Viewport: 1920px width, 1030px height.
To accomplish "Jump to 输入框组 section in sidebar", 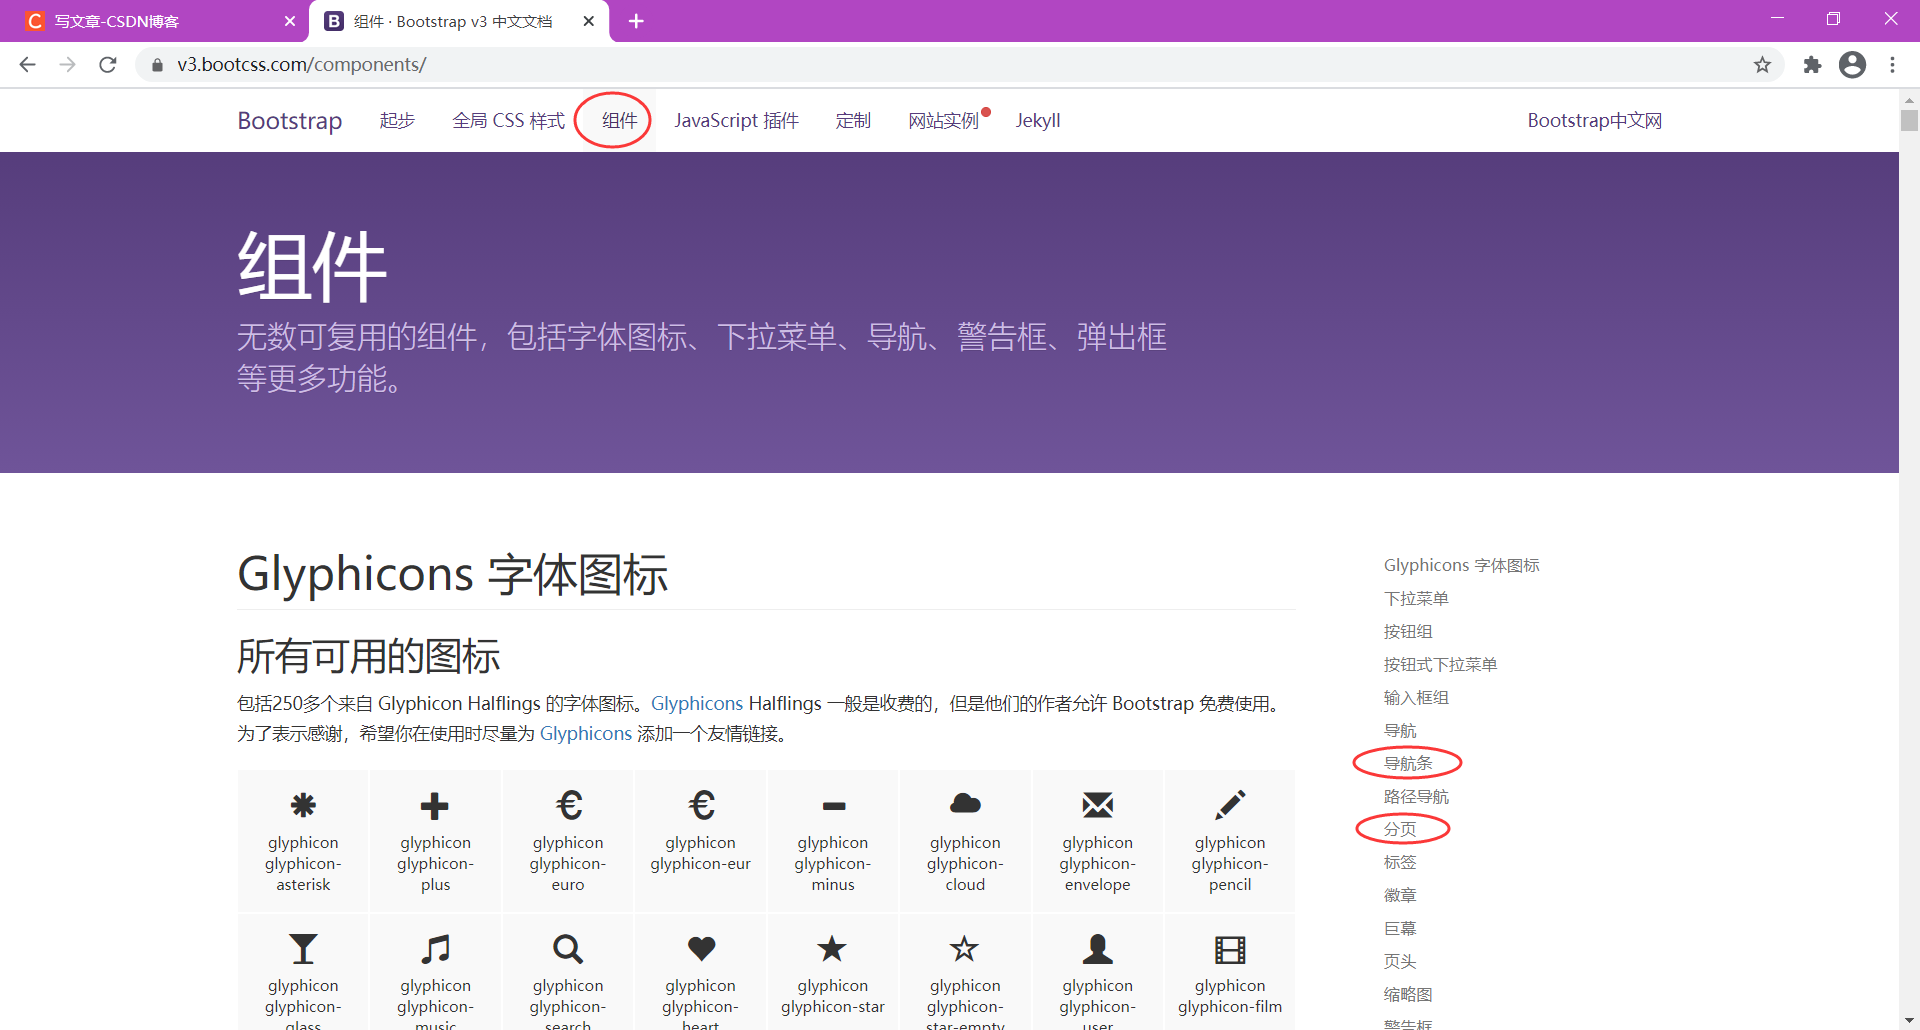I will 1416,697.
